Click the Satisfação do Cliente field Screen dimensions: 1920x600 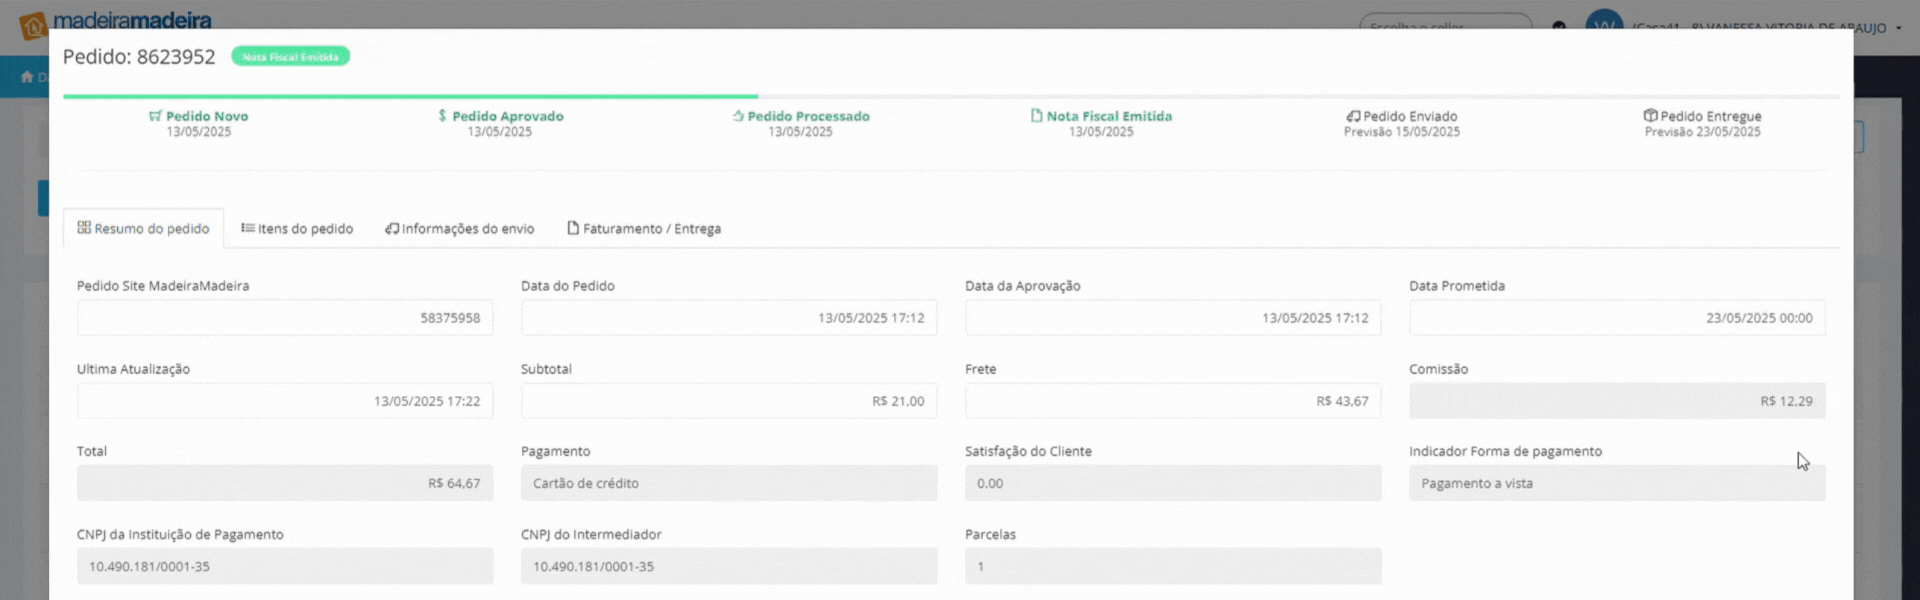(x=1173, y=483)
